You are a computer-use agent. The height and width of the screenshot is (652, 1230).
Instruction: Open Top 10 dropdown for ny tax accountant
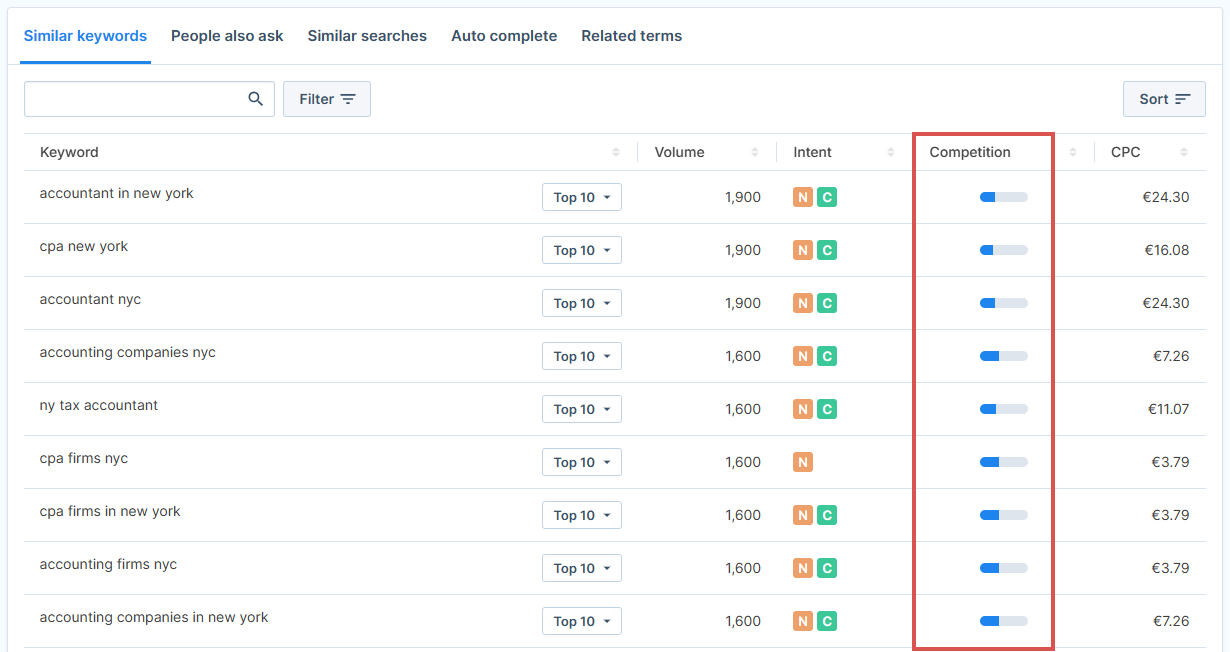click(x=582, y=409)
